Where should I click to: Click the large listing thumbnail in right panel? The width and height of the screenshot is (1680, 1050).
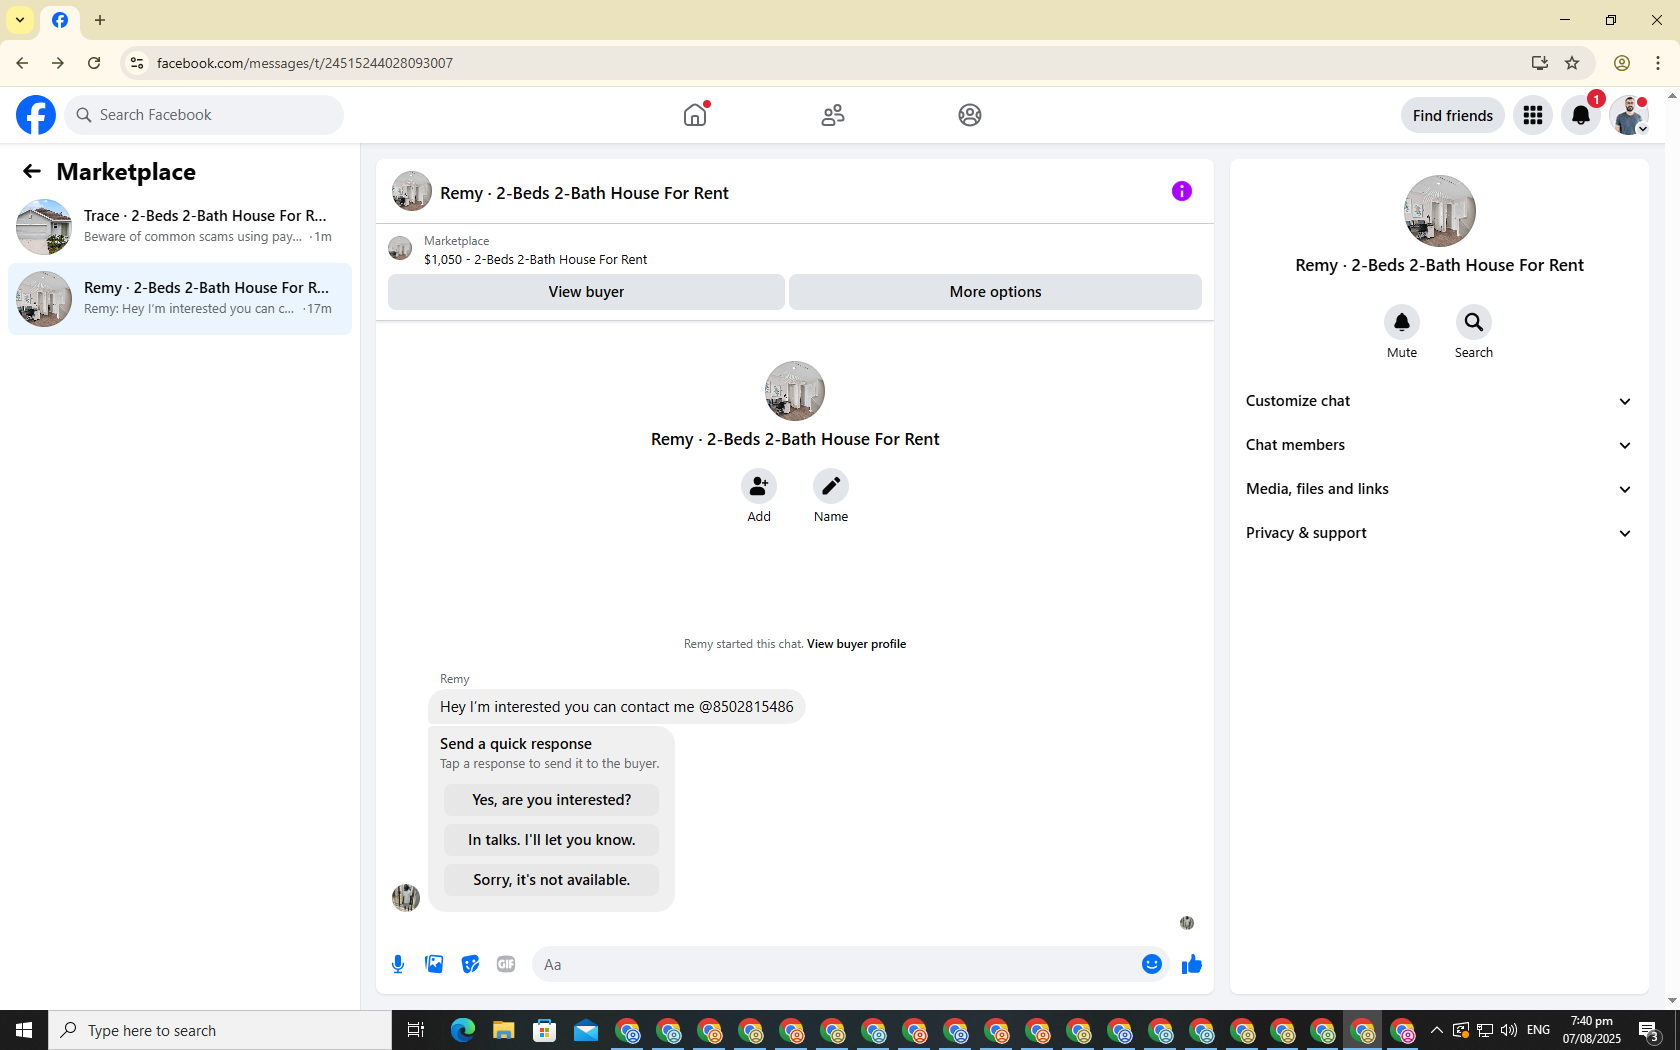[1440, 211]
